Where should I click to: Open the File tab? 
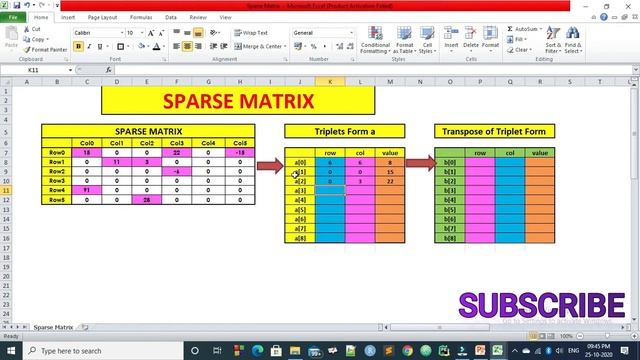(x=13, y=17)
